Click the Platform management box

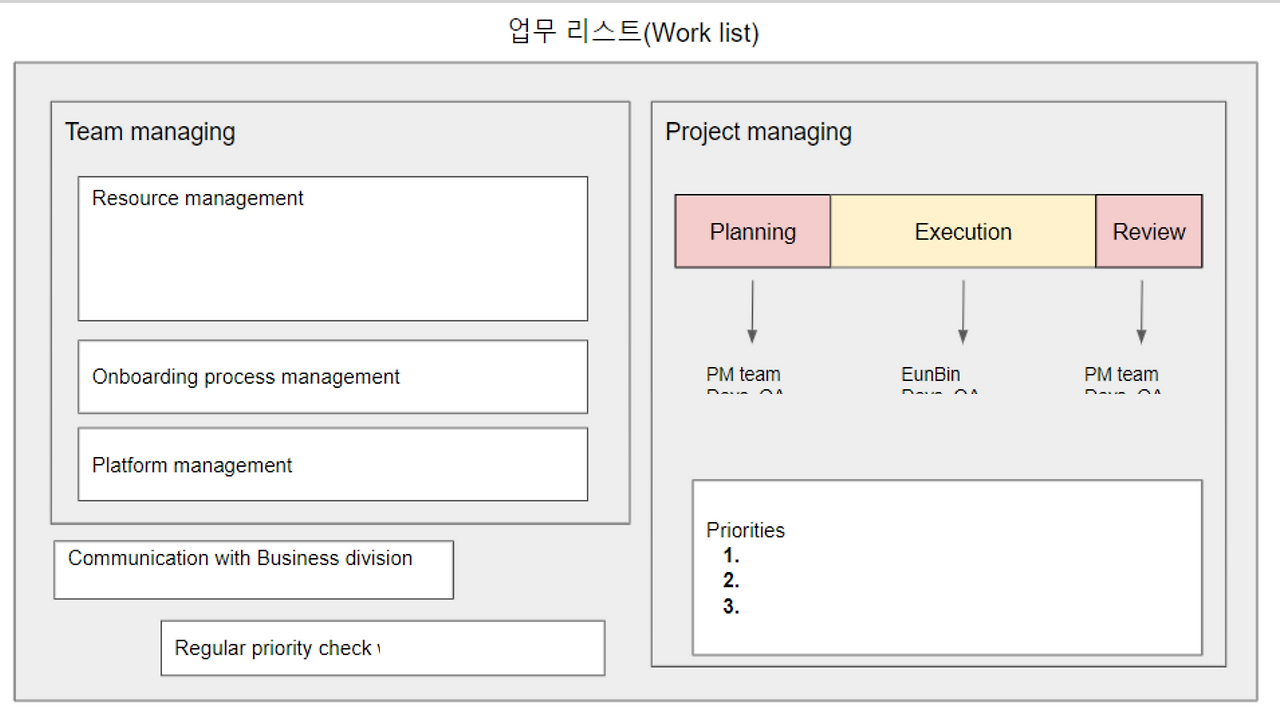tap(332, 465)
